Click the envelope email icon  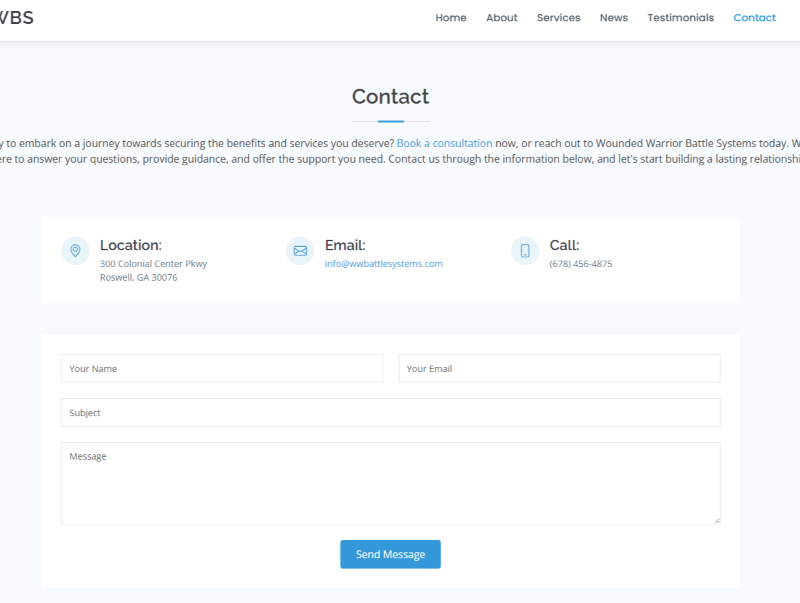coord(300,251)
